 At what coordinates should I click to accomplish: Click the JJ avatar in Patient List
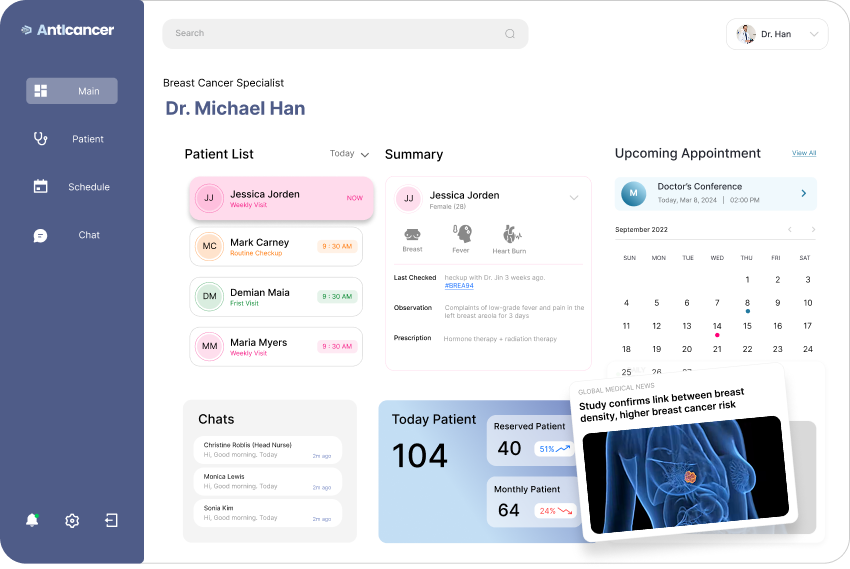tap(209, 198)
